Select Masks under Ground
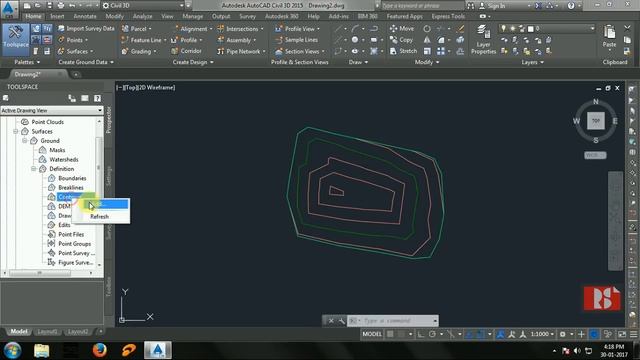Viewport: 640px width, 360px height. 57,150
